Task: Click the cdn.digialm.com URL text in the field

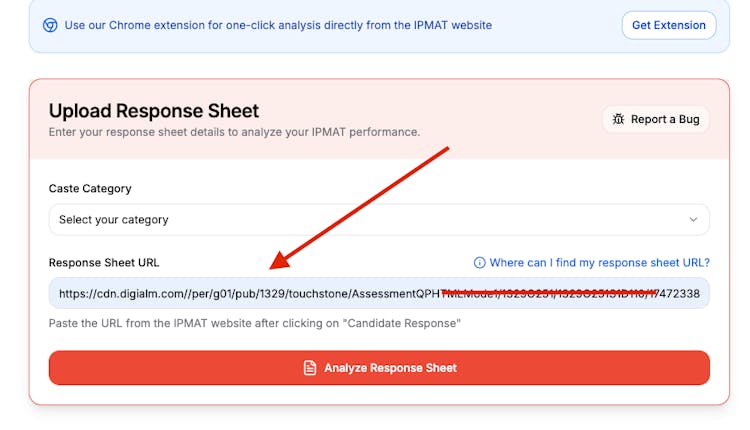Action: [250, 293]
